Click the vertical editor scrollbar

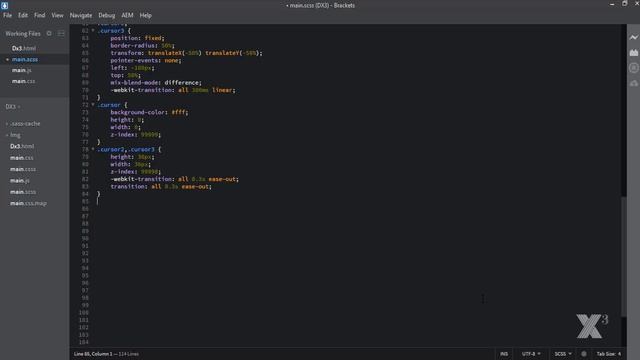(623, 256)
